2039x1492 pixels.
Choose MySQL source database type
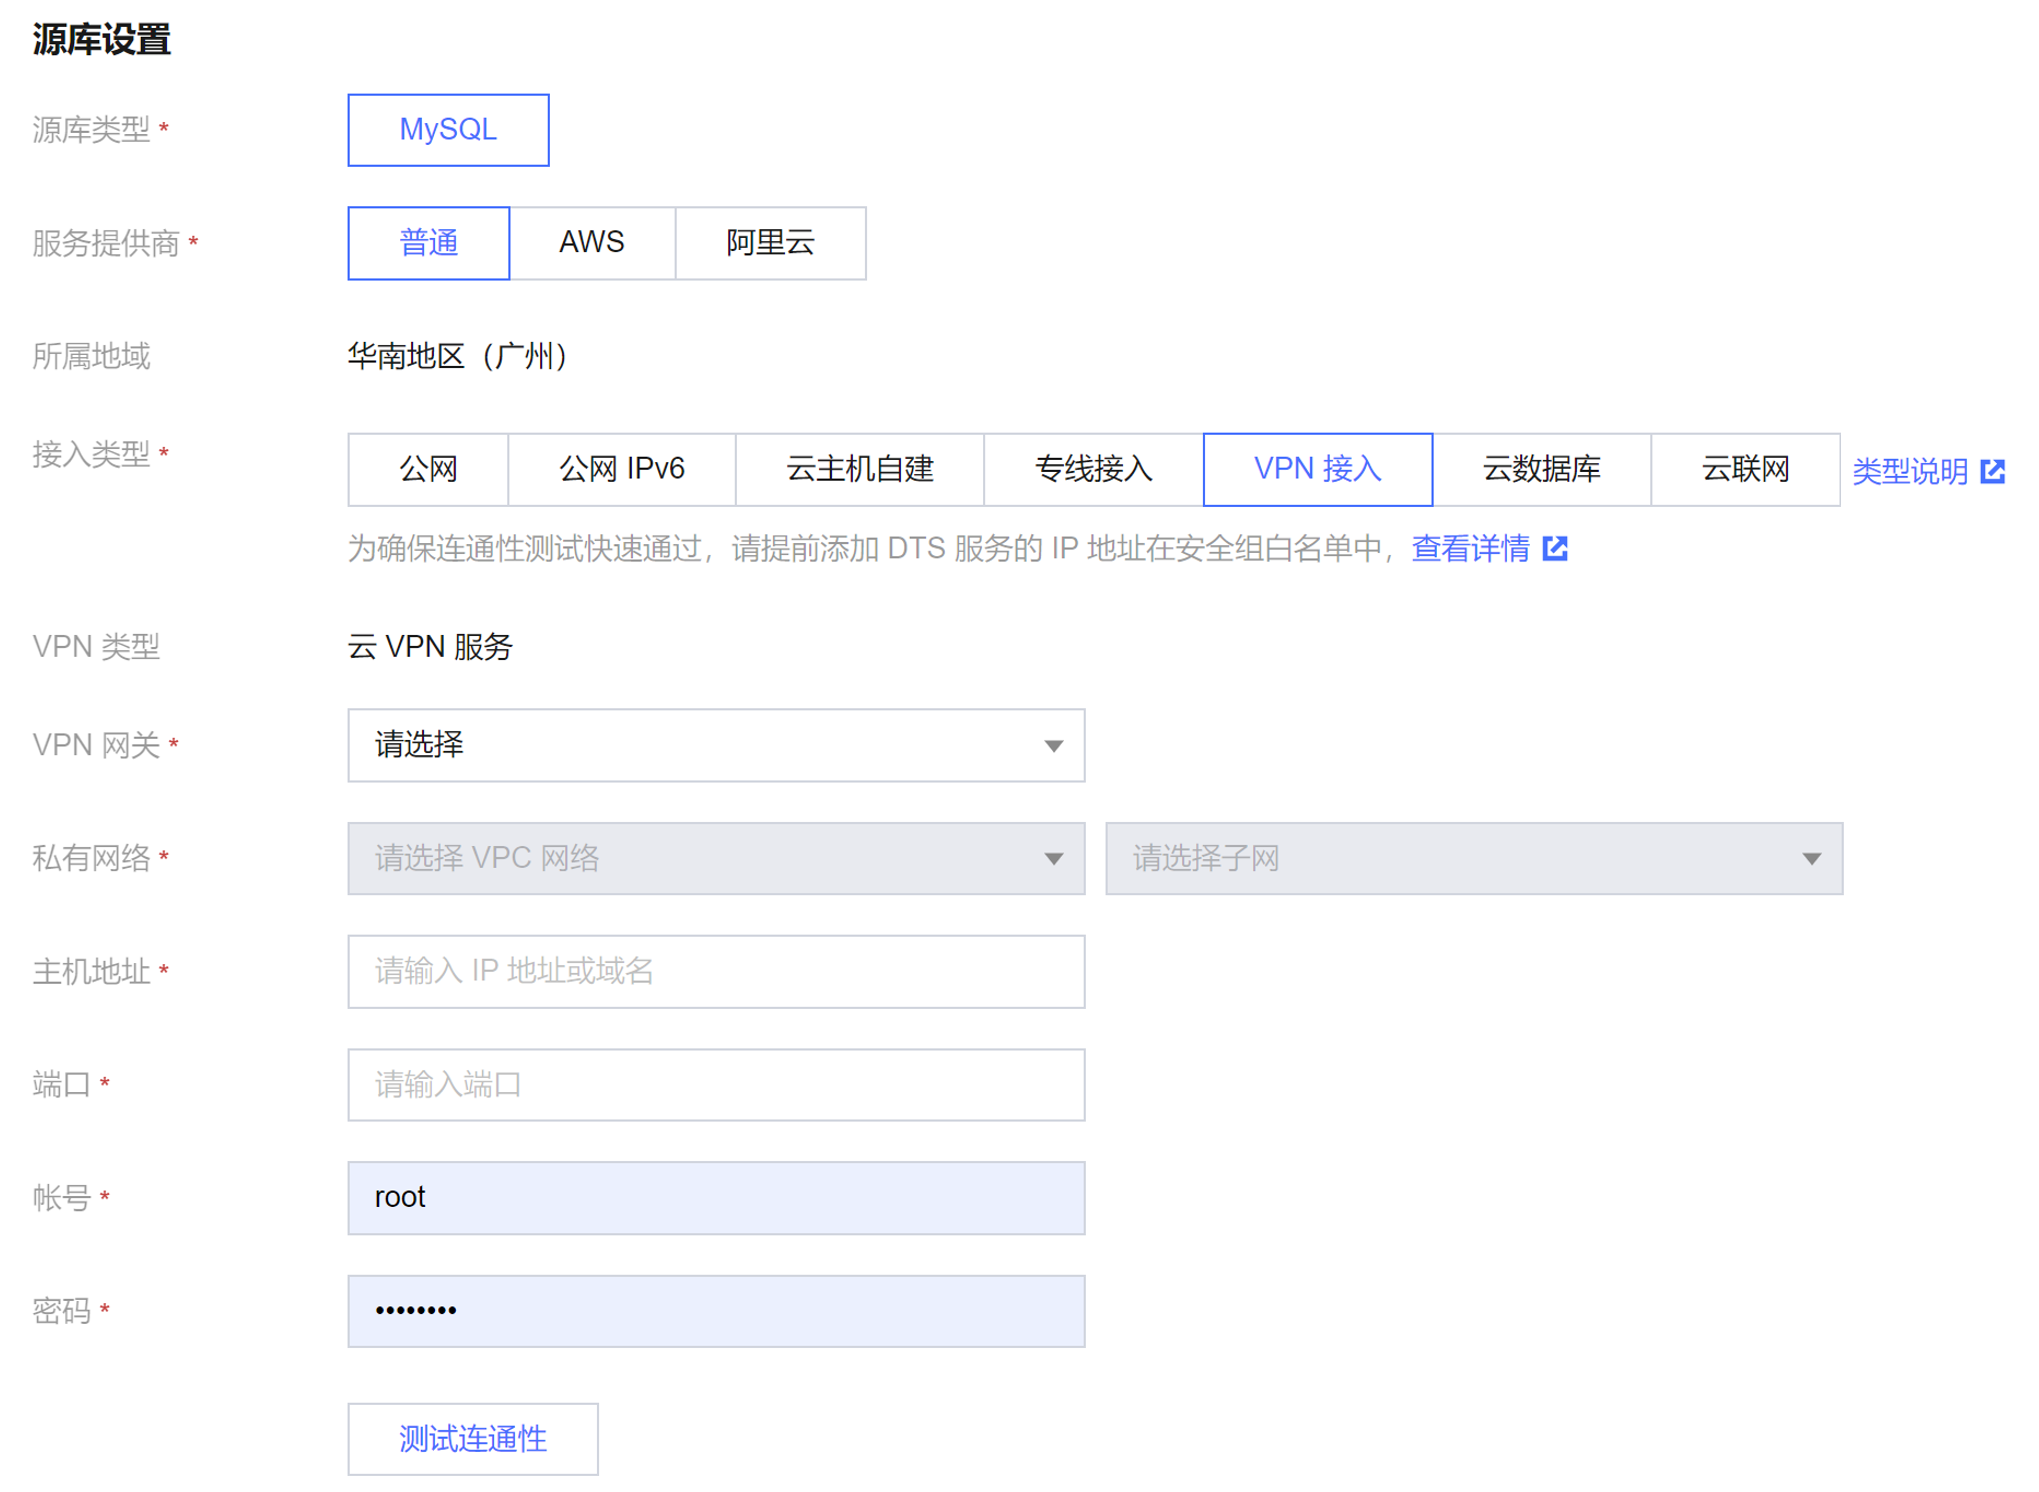coord(447,130)
